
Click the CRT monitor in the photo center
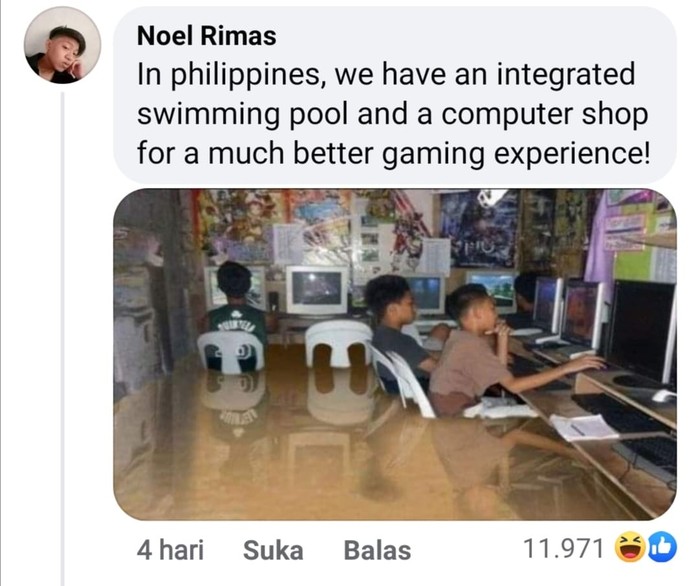click(317, 290)
